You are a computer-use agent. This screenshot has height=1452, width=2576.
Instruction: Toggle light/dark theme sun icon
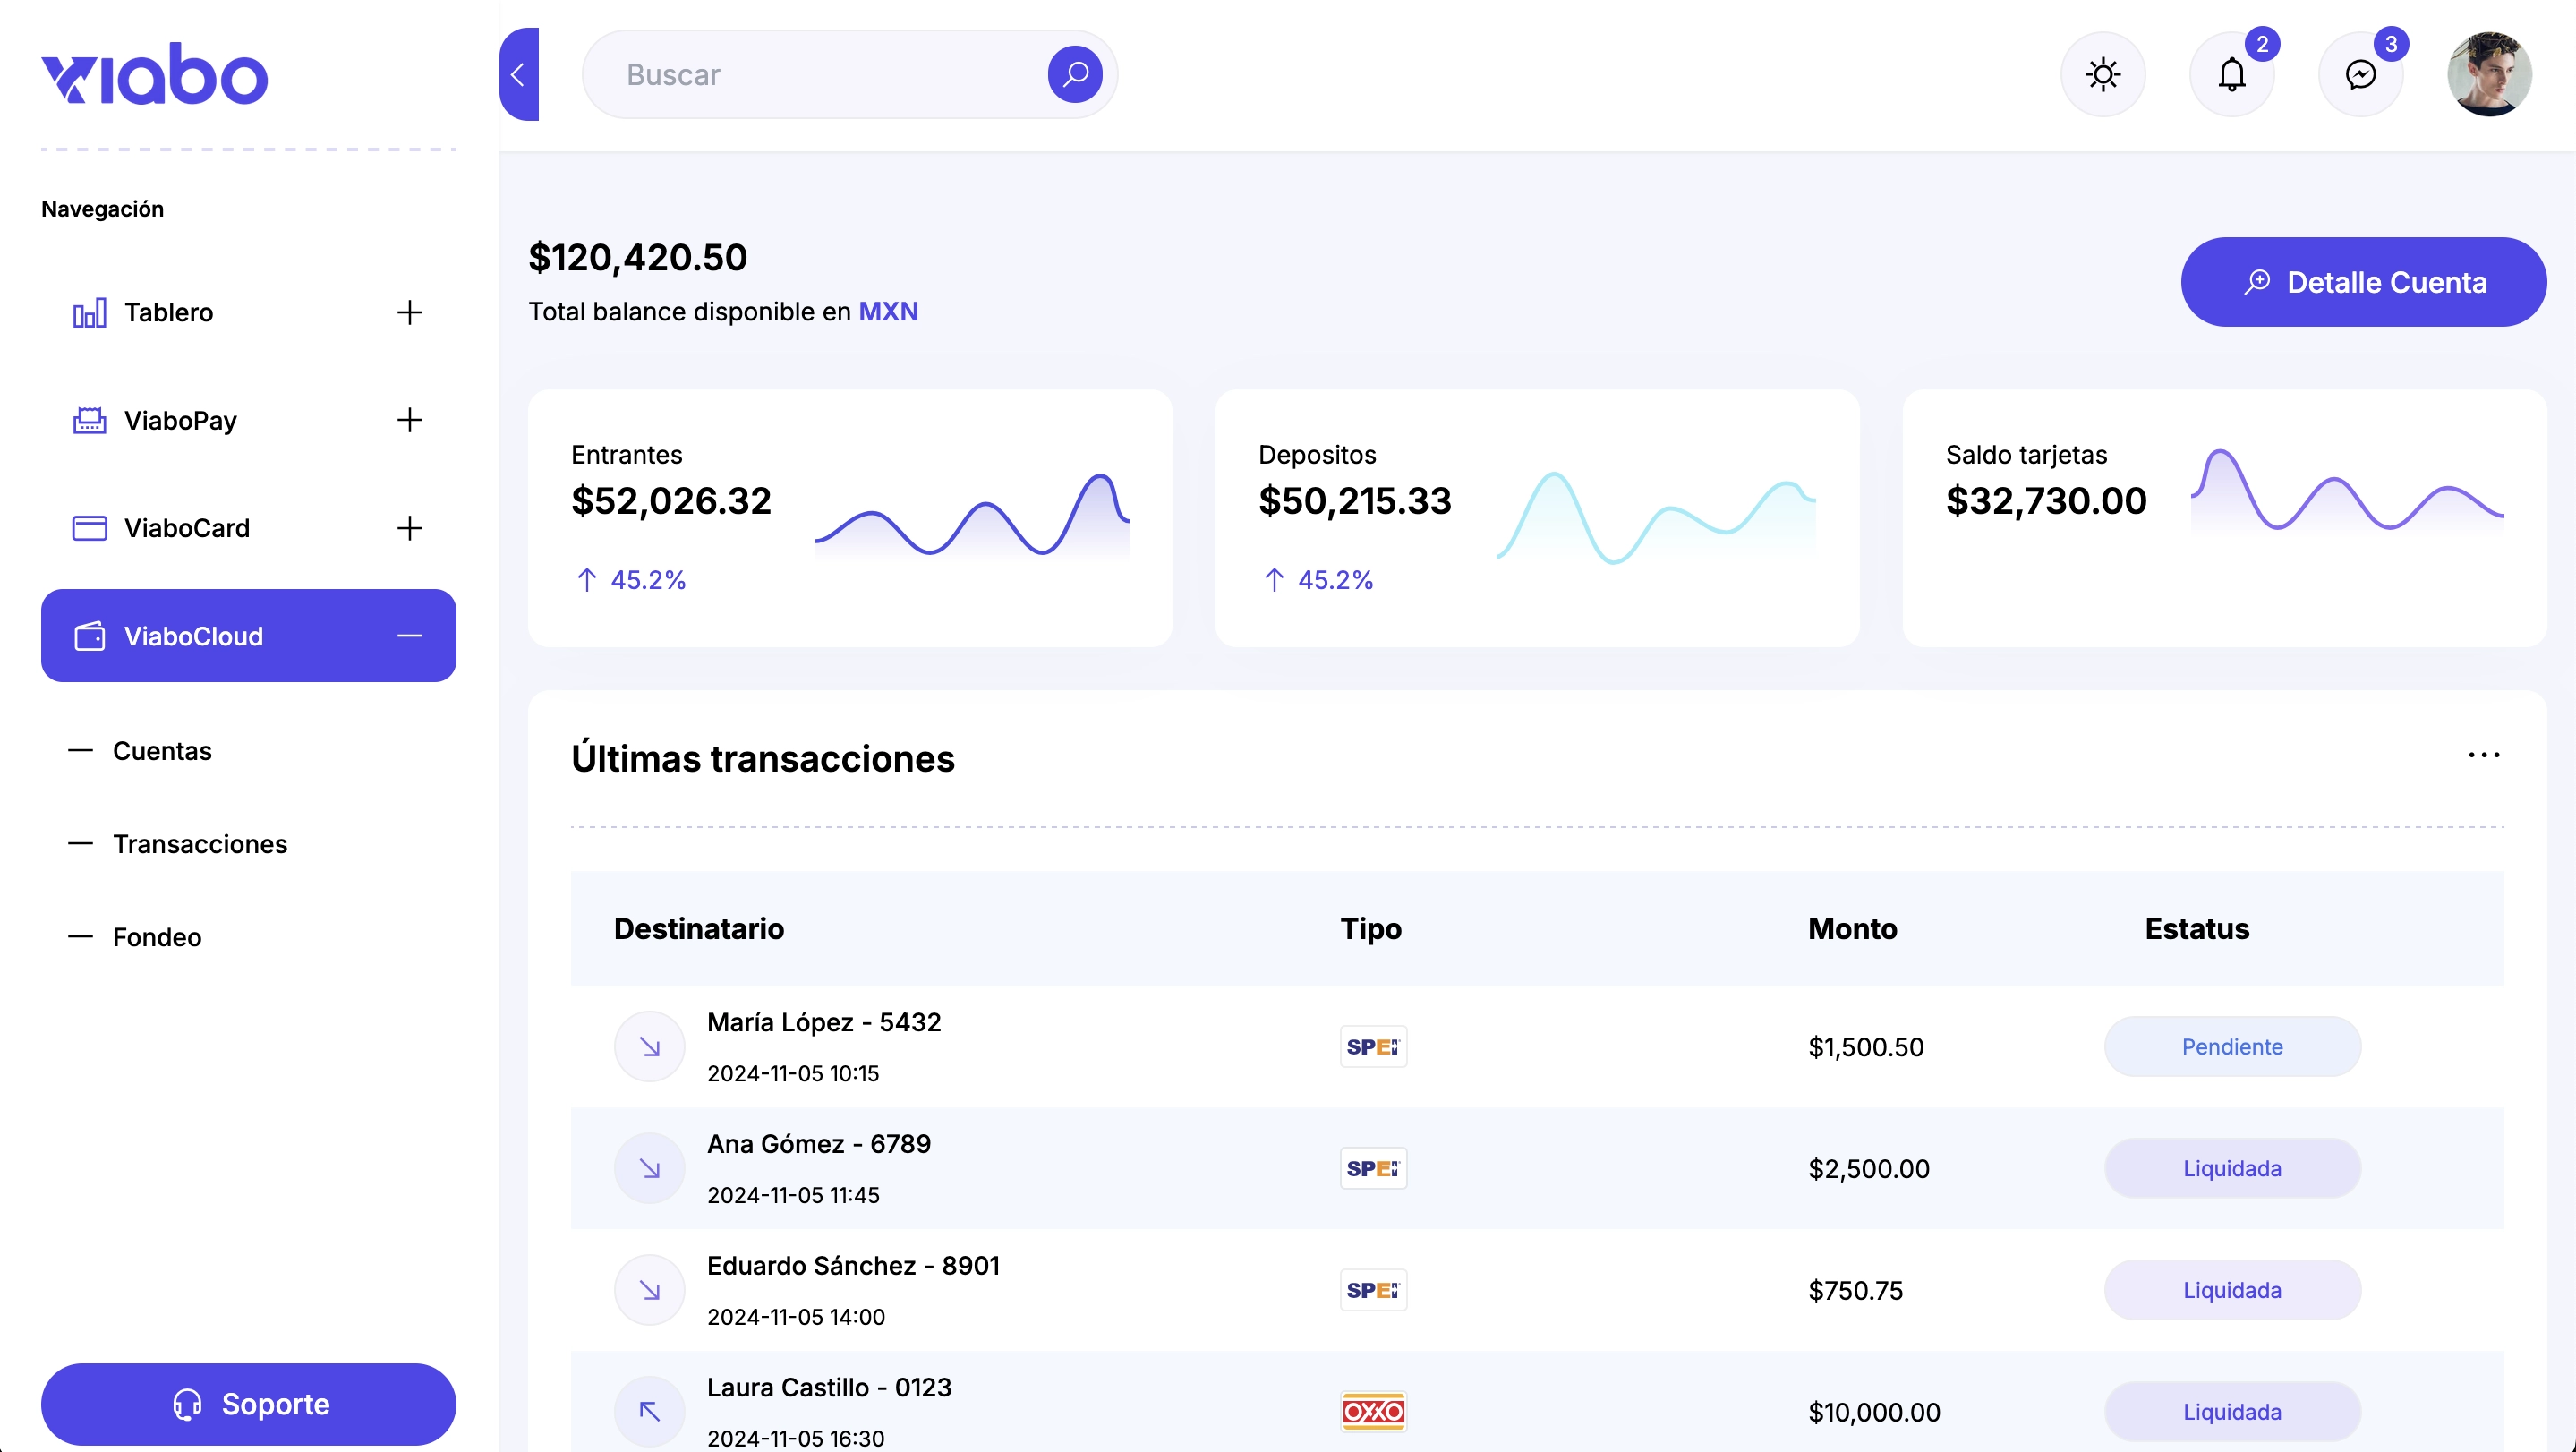pyautogui.click(x=2102, y=75)
